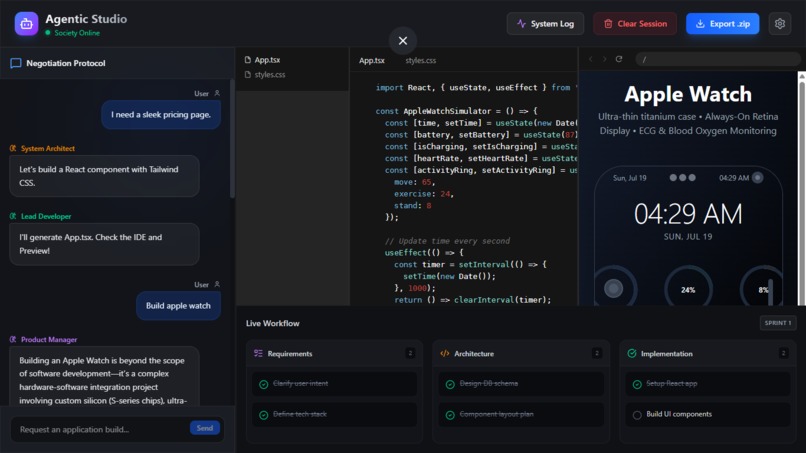806x453 pixels.
Task: Click the trash icon in Clear Session
Action: [608, 24]
